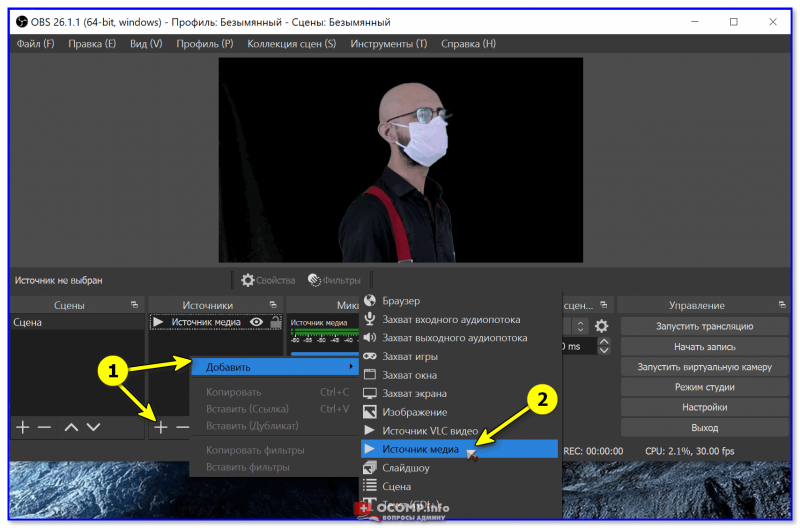This screenshot has height=528, width=800.
Task: Click Начать запись button
Action: 704,346
